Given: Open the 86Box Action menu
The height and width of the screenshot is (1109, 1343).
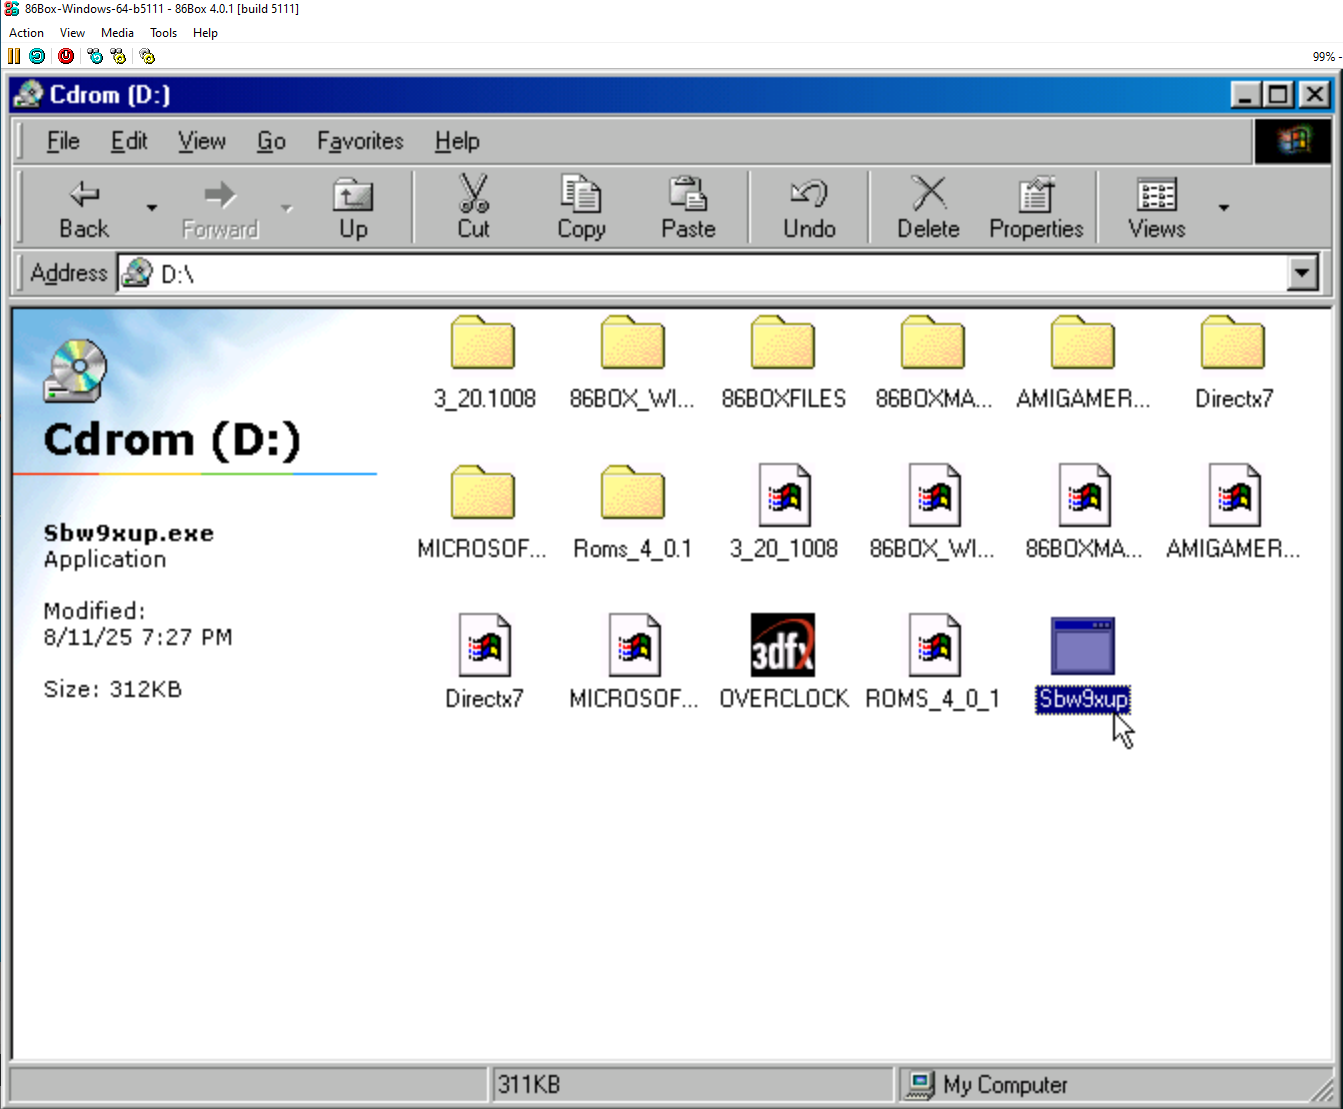Looking at the screenshot, I should pyautogui.click(x=26, y=33).
